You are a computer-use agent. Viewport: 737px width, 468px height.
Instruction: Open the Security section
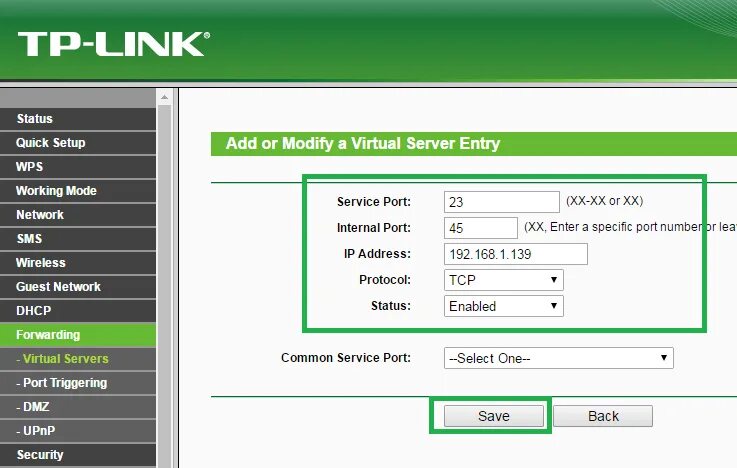coord(78,455)
